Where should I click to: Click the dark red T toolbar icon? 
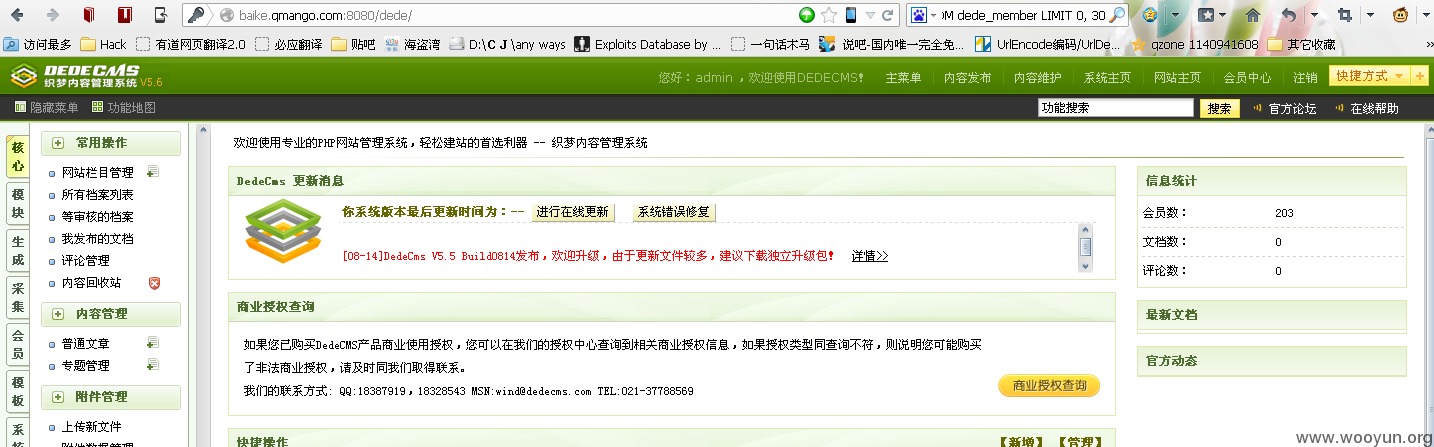tap(124, 15)
